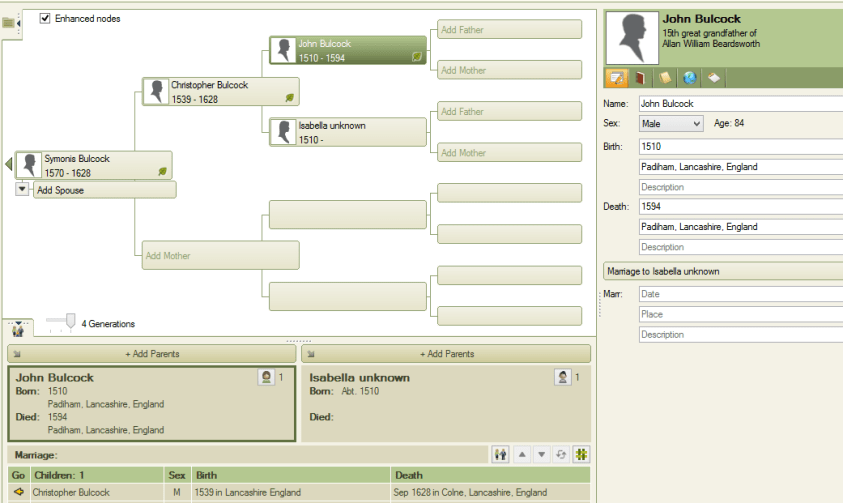Click John Bulcock's media portrait icon in family view

(x=267, y=377)
